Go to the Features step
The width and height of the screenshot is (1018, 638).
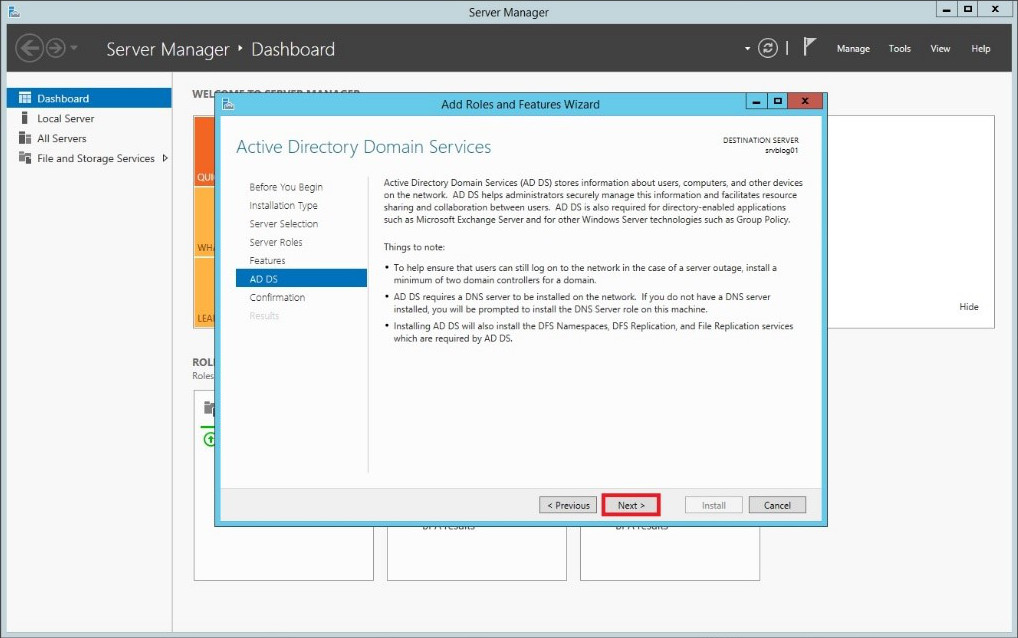point(267,260)
